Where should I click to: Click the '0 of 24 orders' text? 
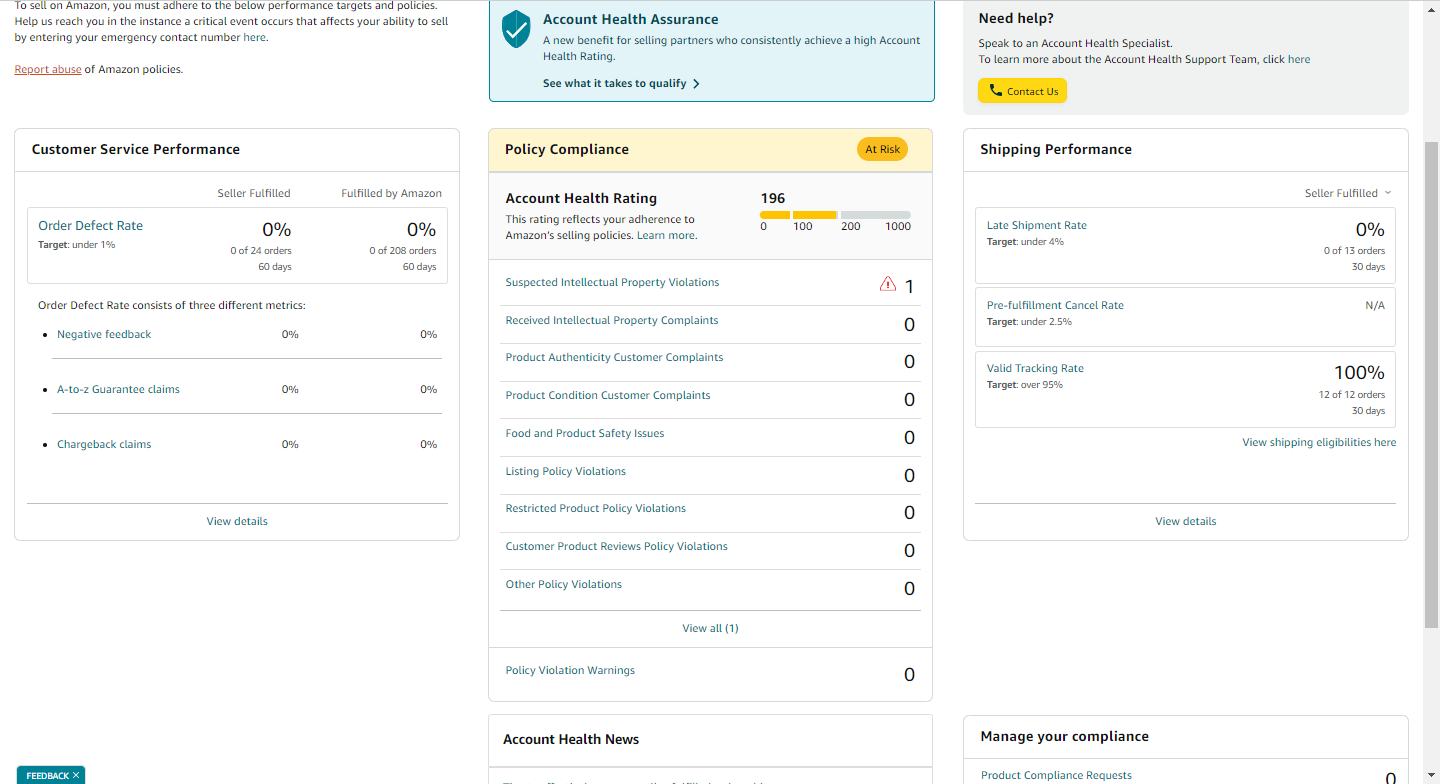pyautogui.click(x=261, y=251)
